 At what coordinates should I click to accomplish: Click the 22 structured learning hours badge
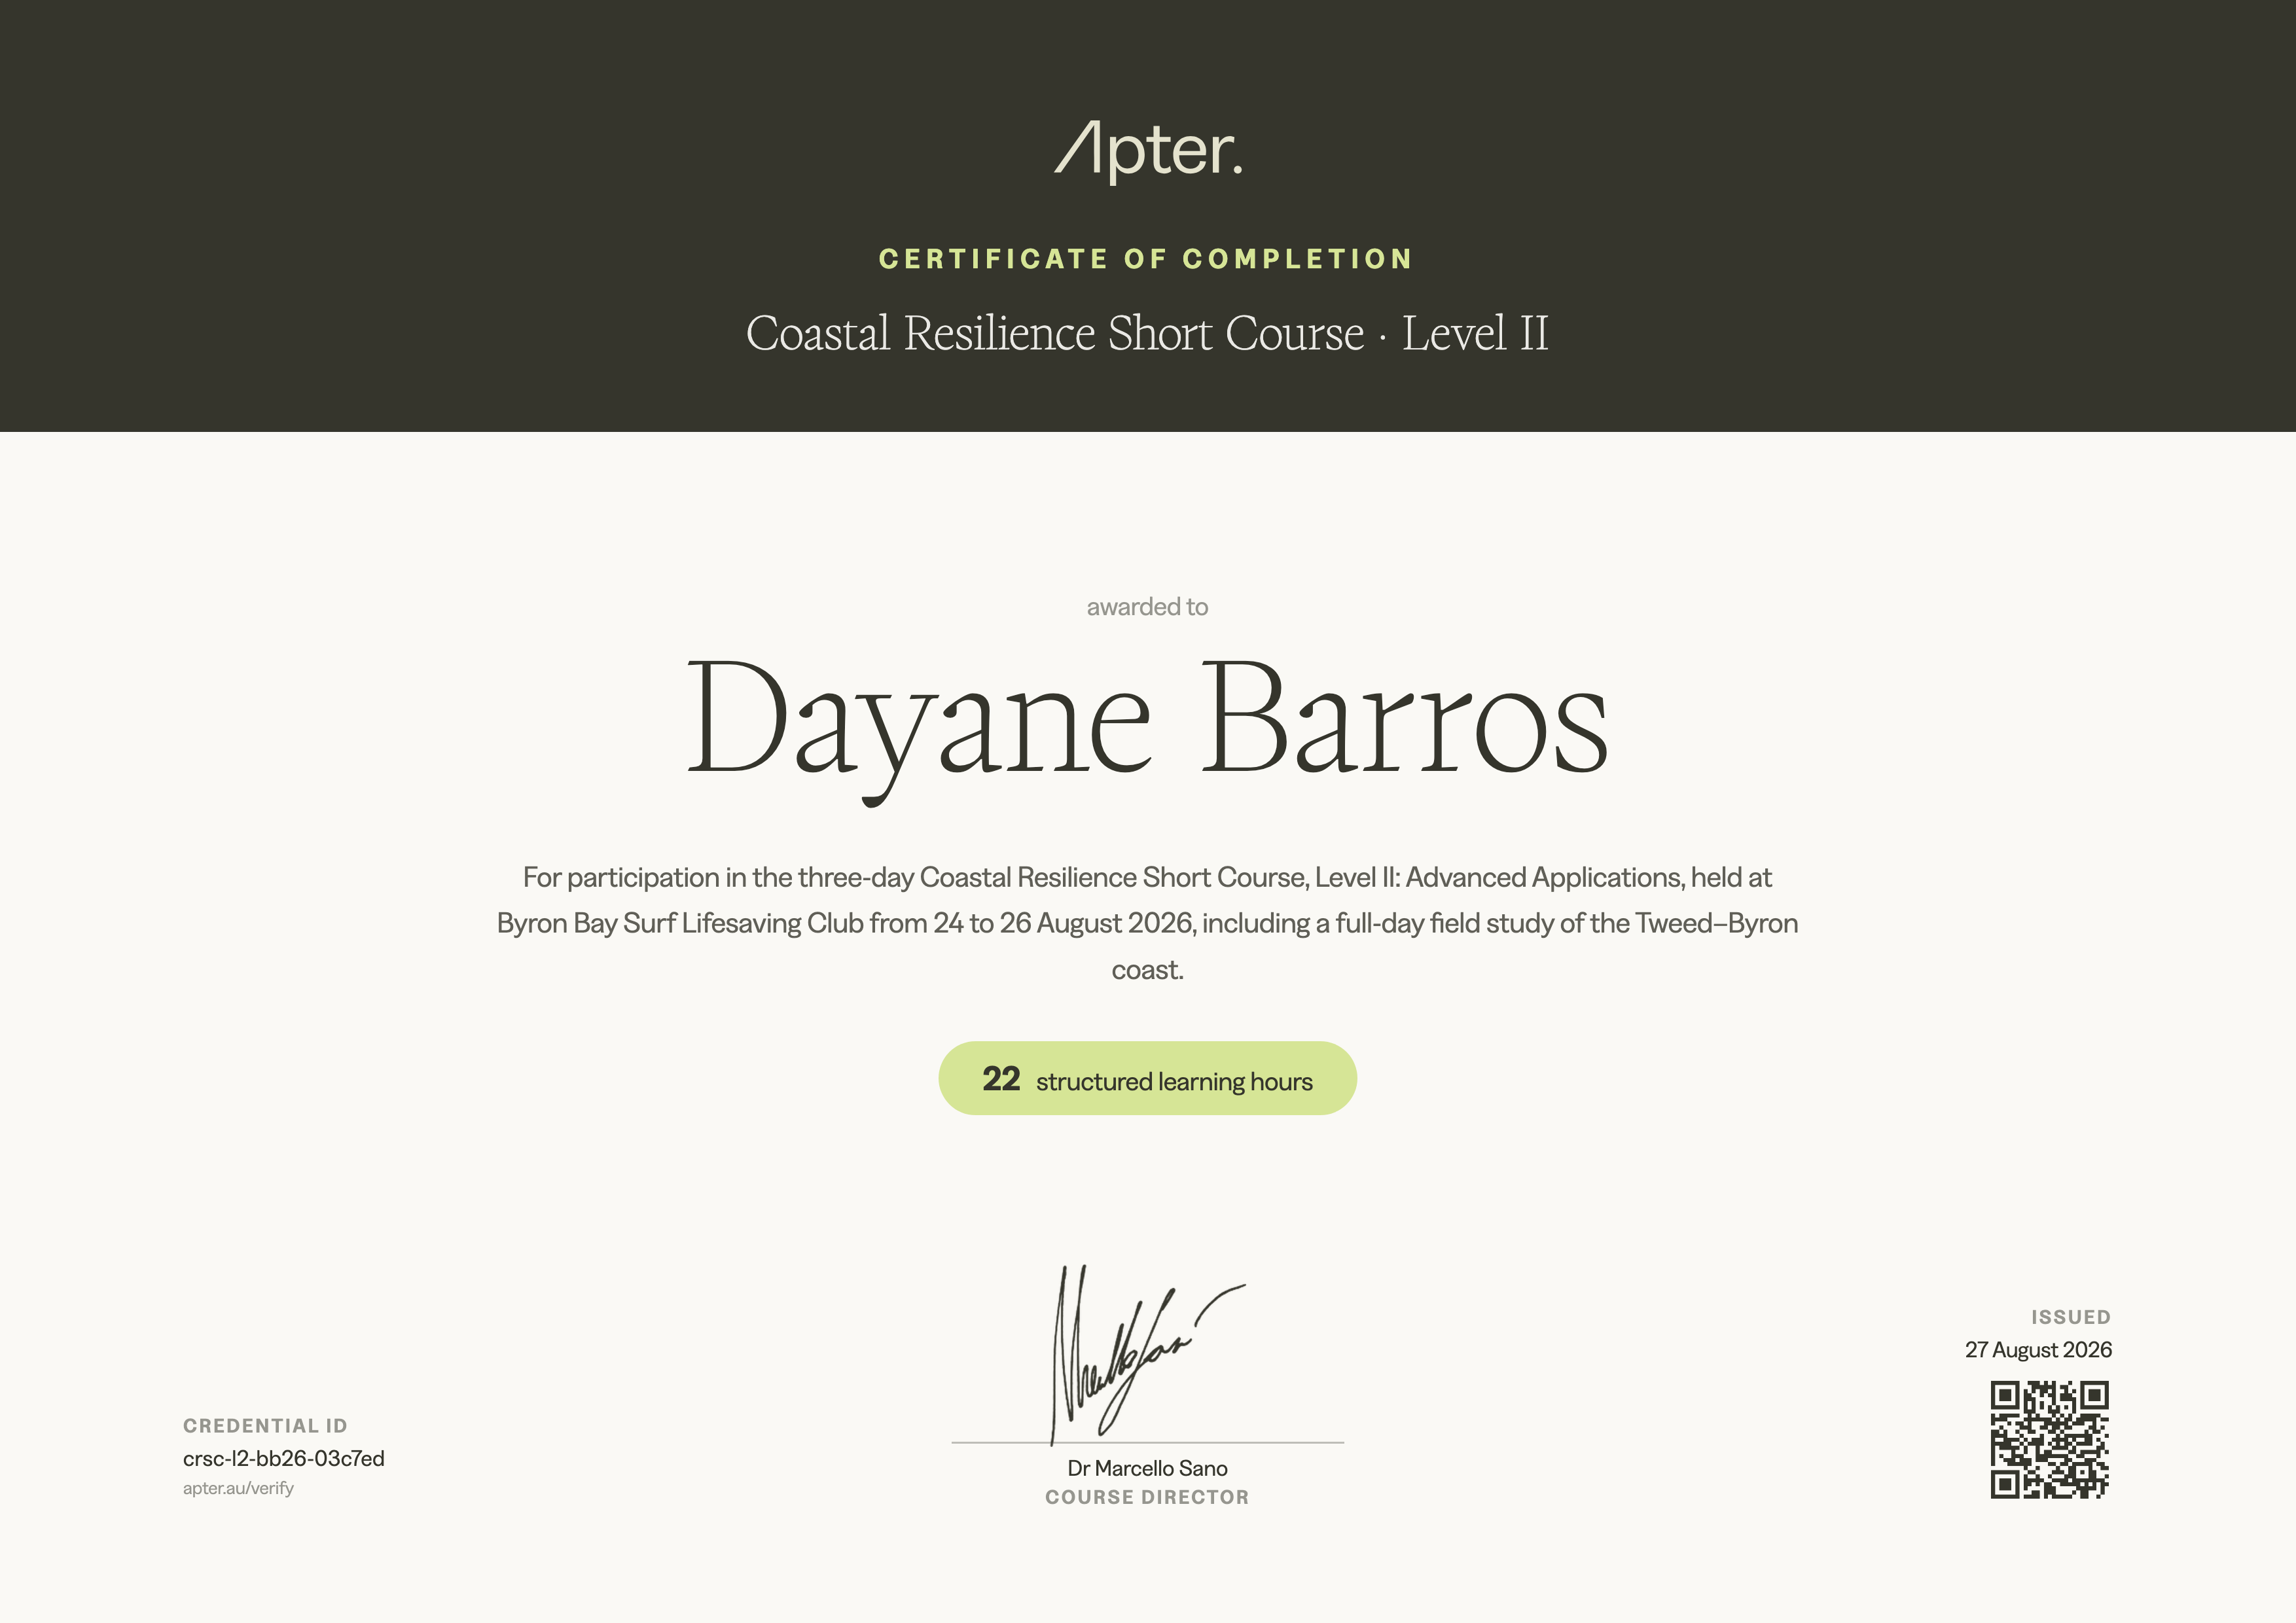click(1147, 1078)
